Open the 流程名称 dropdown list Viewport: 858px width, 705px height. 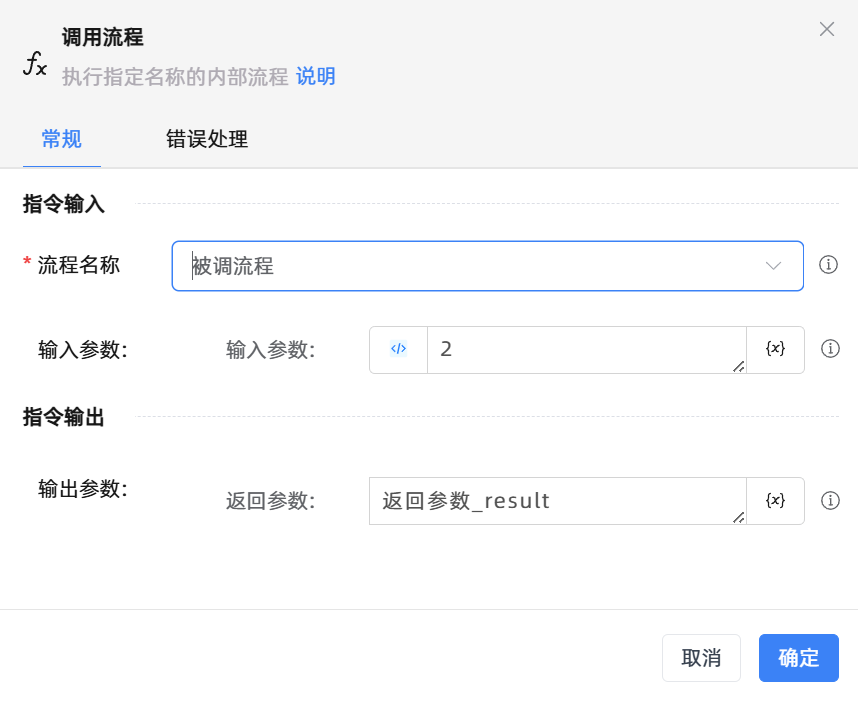772,266
